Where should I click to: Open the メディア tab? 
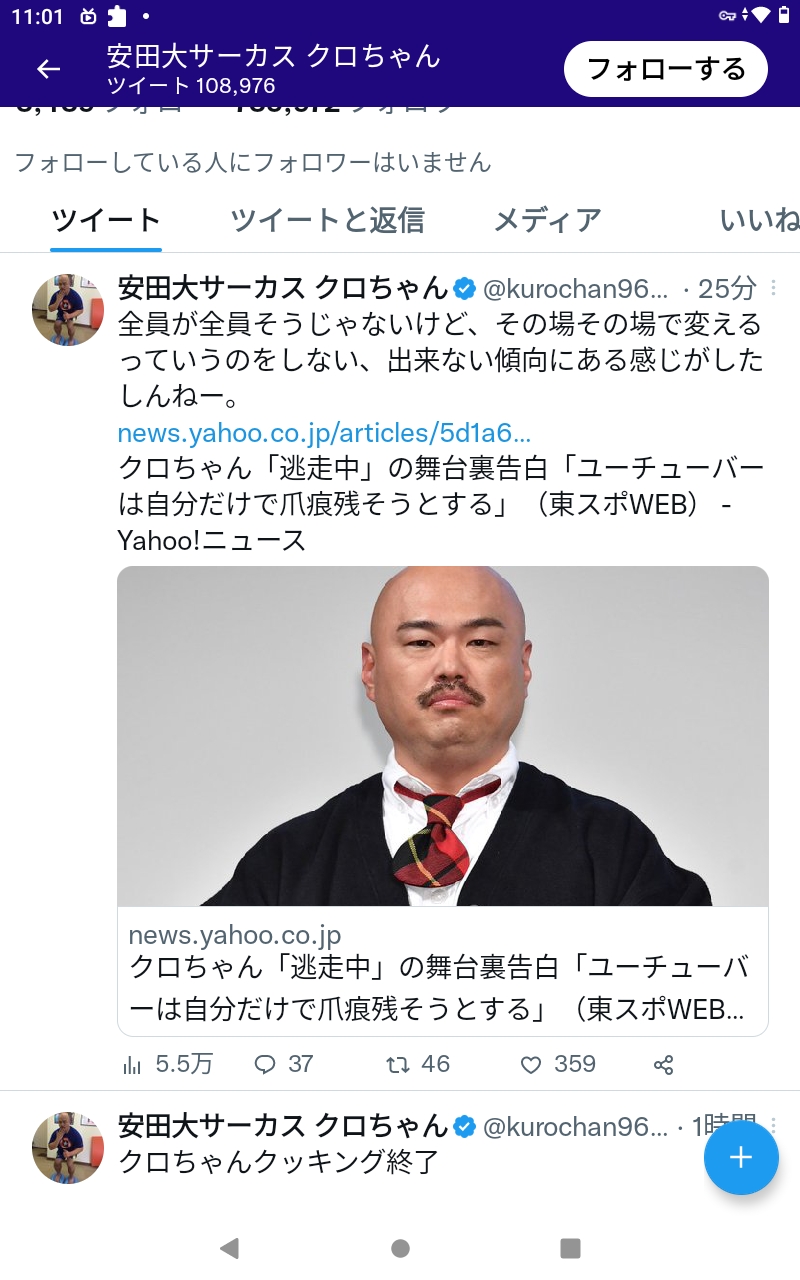(x=548, y=219)
